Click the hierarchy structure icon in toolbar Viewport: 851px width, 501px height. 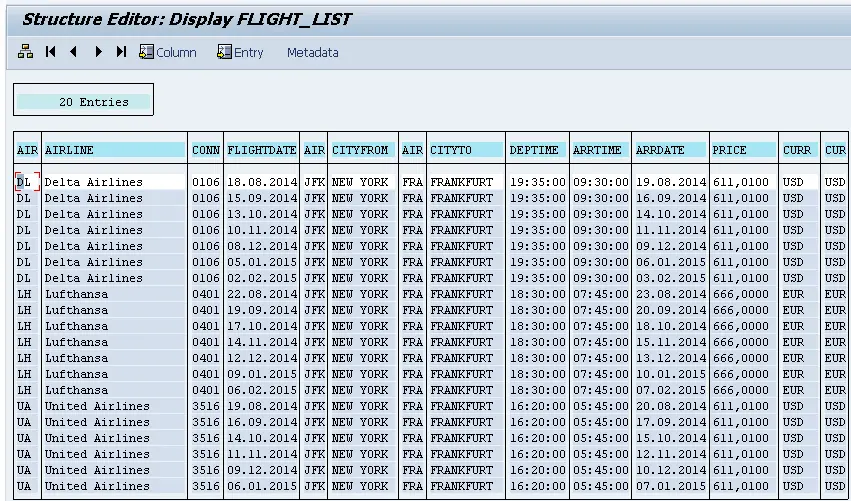pyautogui.click(x=26, y=52)
